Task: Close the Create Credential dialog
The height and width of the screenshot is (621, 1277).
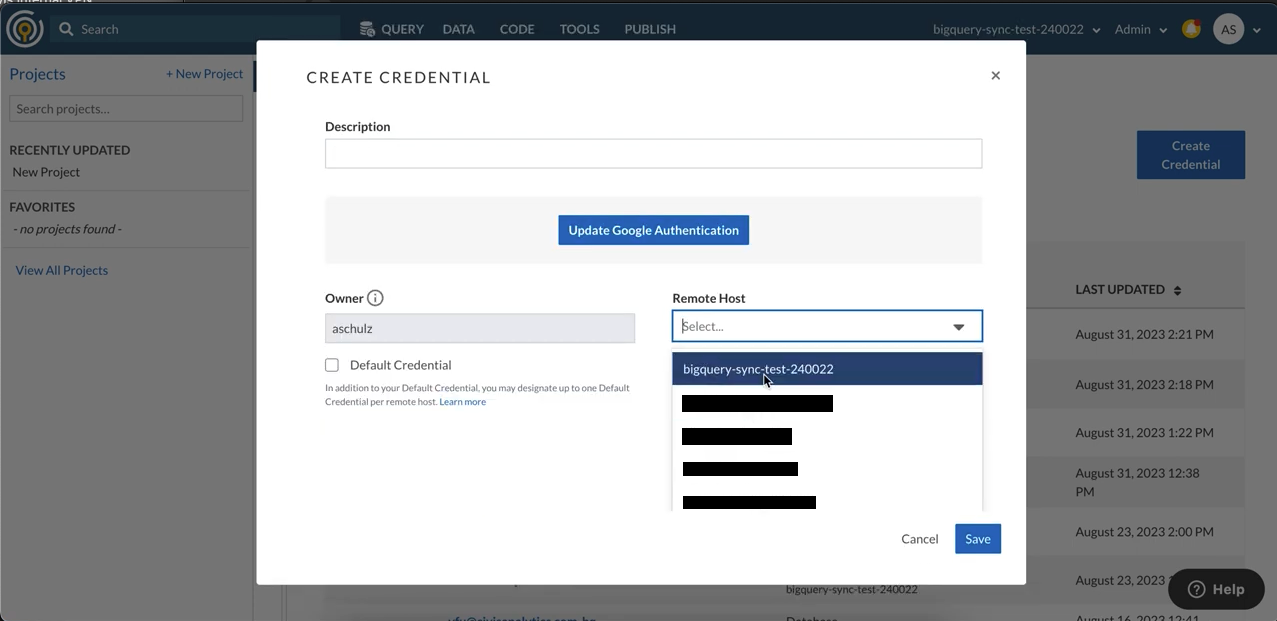Action: click(995, 75)
